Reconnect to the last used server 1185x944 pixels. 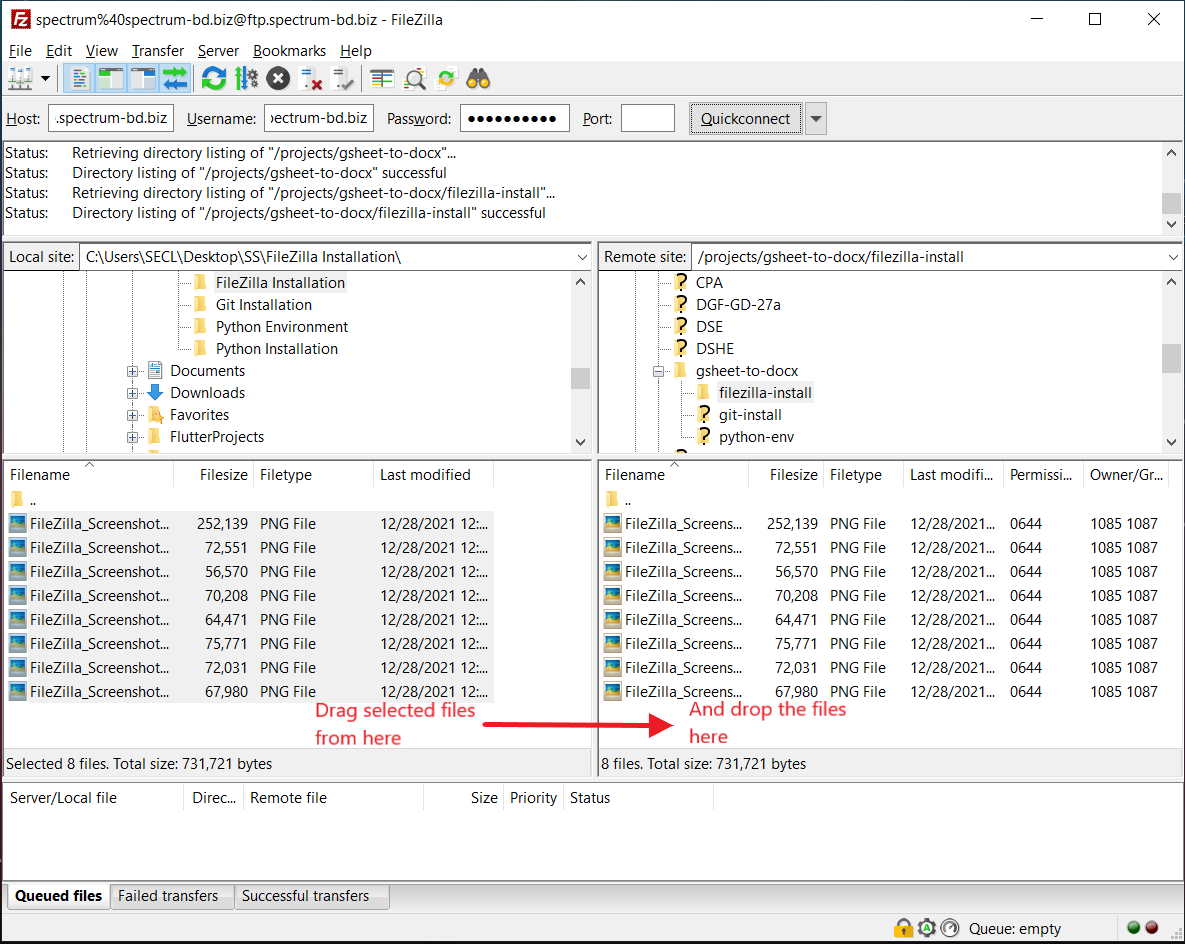tap(342, 79)
